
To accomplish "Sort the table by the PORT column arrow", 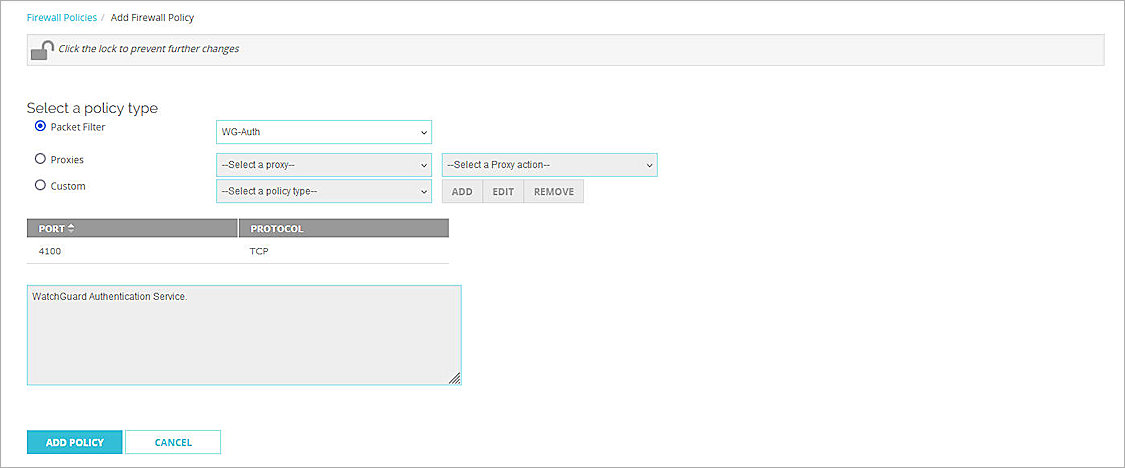I will [x=71, y=229].
